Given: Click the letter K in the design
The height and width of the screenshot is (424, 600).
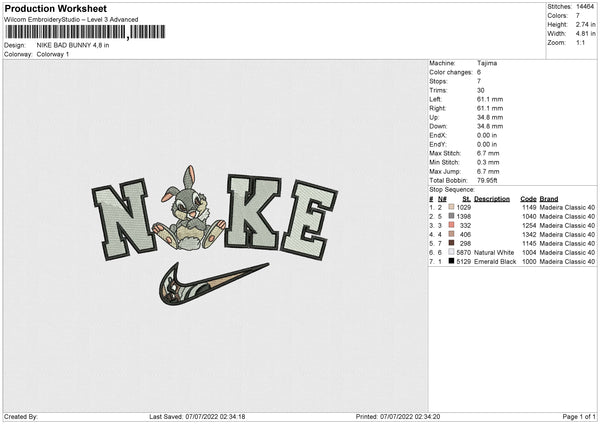Looking at the screenshot, I should tap(253, 211).
